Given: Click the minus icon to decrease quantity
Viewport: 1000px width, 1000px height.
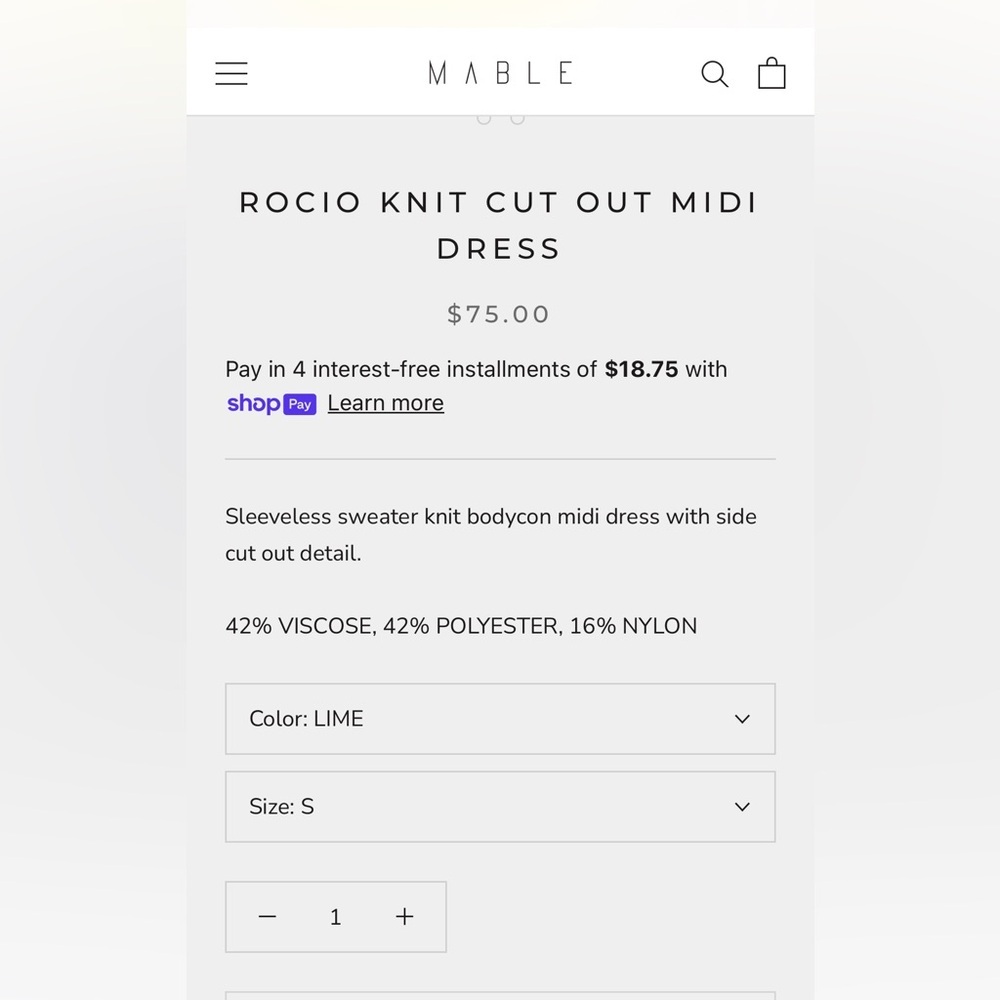Looking at the screenshot, I should 267,916.
